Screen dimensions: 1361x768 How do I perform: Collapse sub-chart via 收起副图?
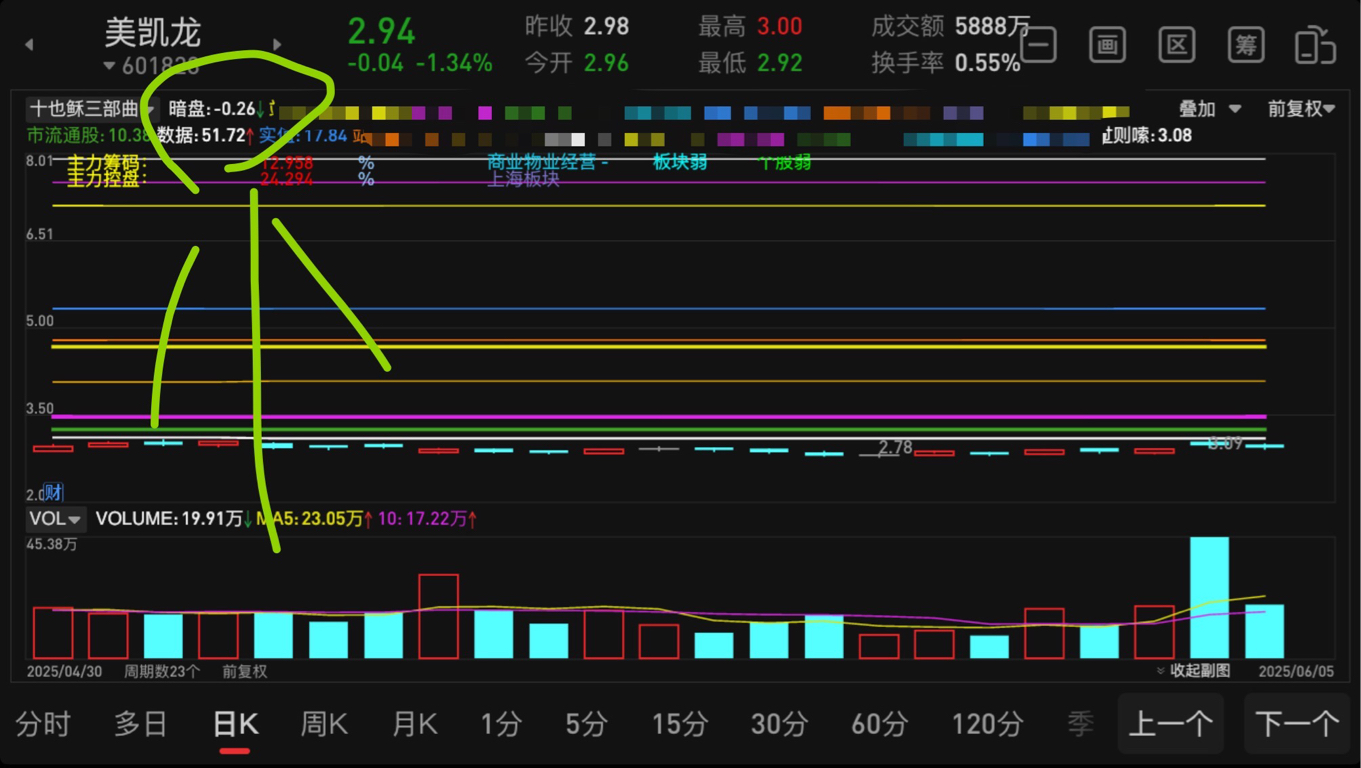1193,671
